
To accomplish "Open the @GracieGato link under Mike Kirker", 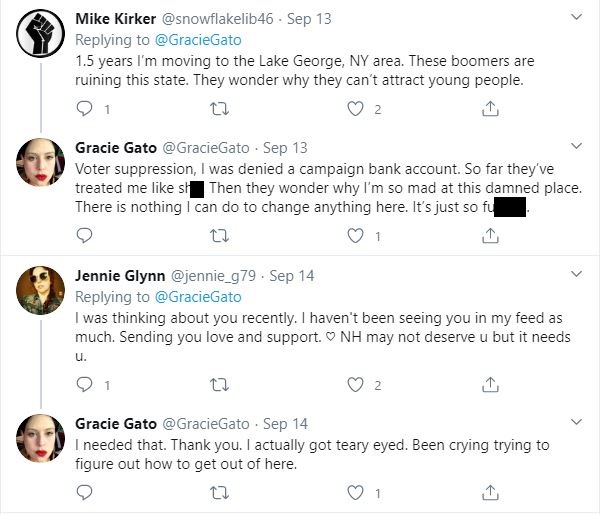I will point(198,38).
